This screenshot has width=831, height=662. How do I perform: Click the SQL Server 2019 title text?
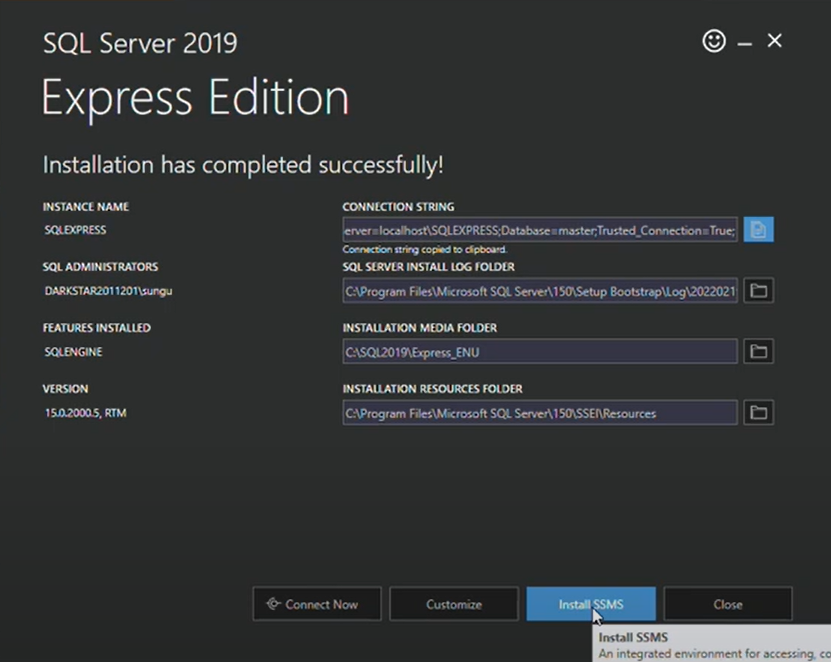(140, 43)
